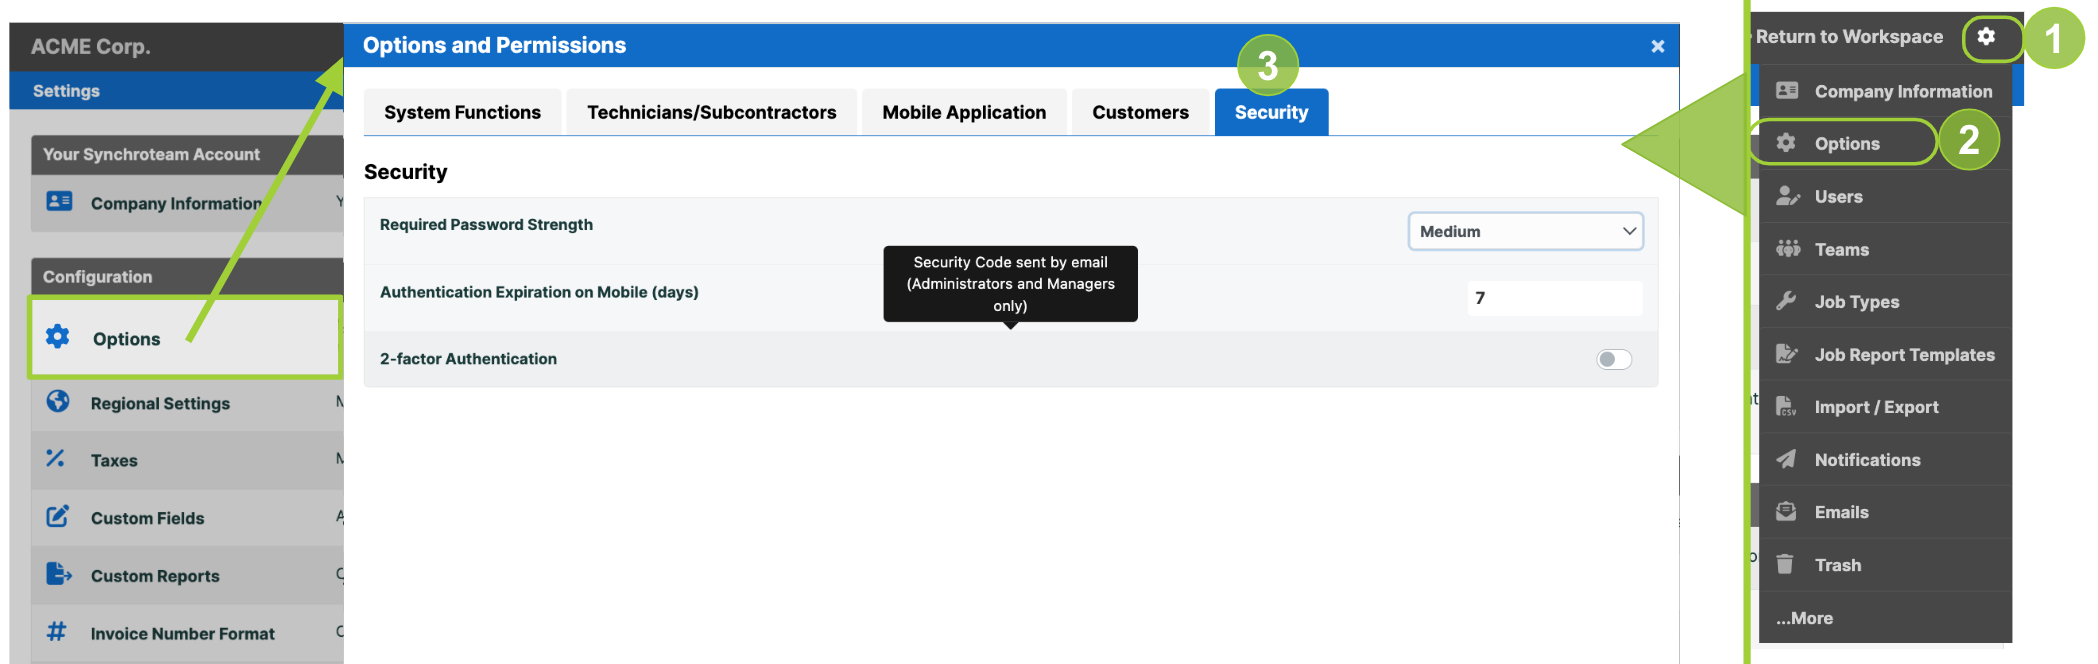The image size is (2098, 664).
Task: Click the Custom Reports export icon
Action: pos(59,573)
